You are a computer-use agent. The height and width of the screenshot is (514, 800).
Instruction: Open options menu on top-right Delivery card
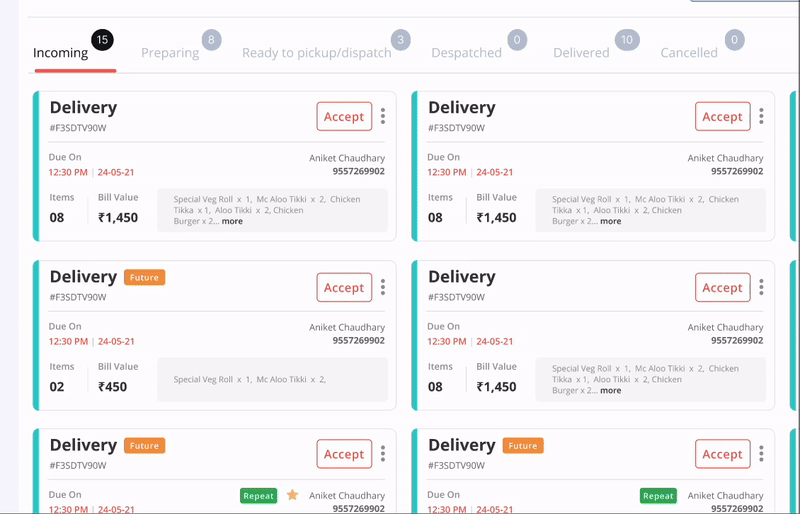coord(761,117)
